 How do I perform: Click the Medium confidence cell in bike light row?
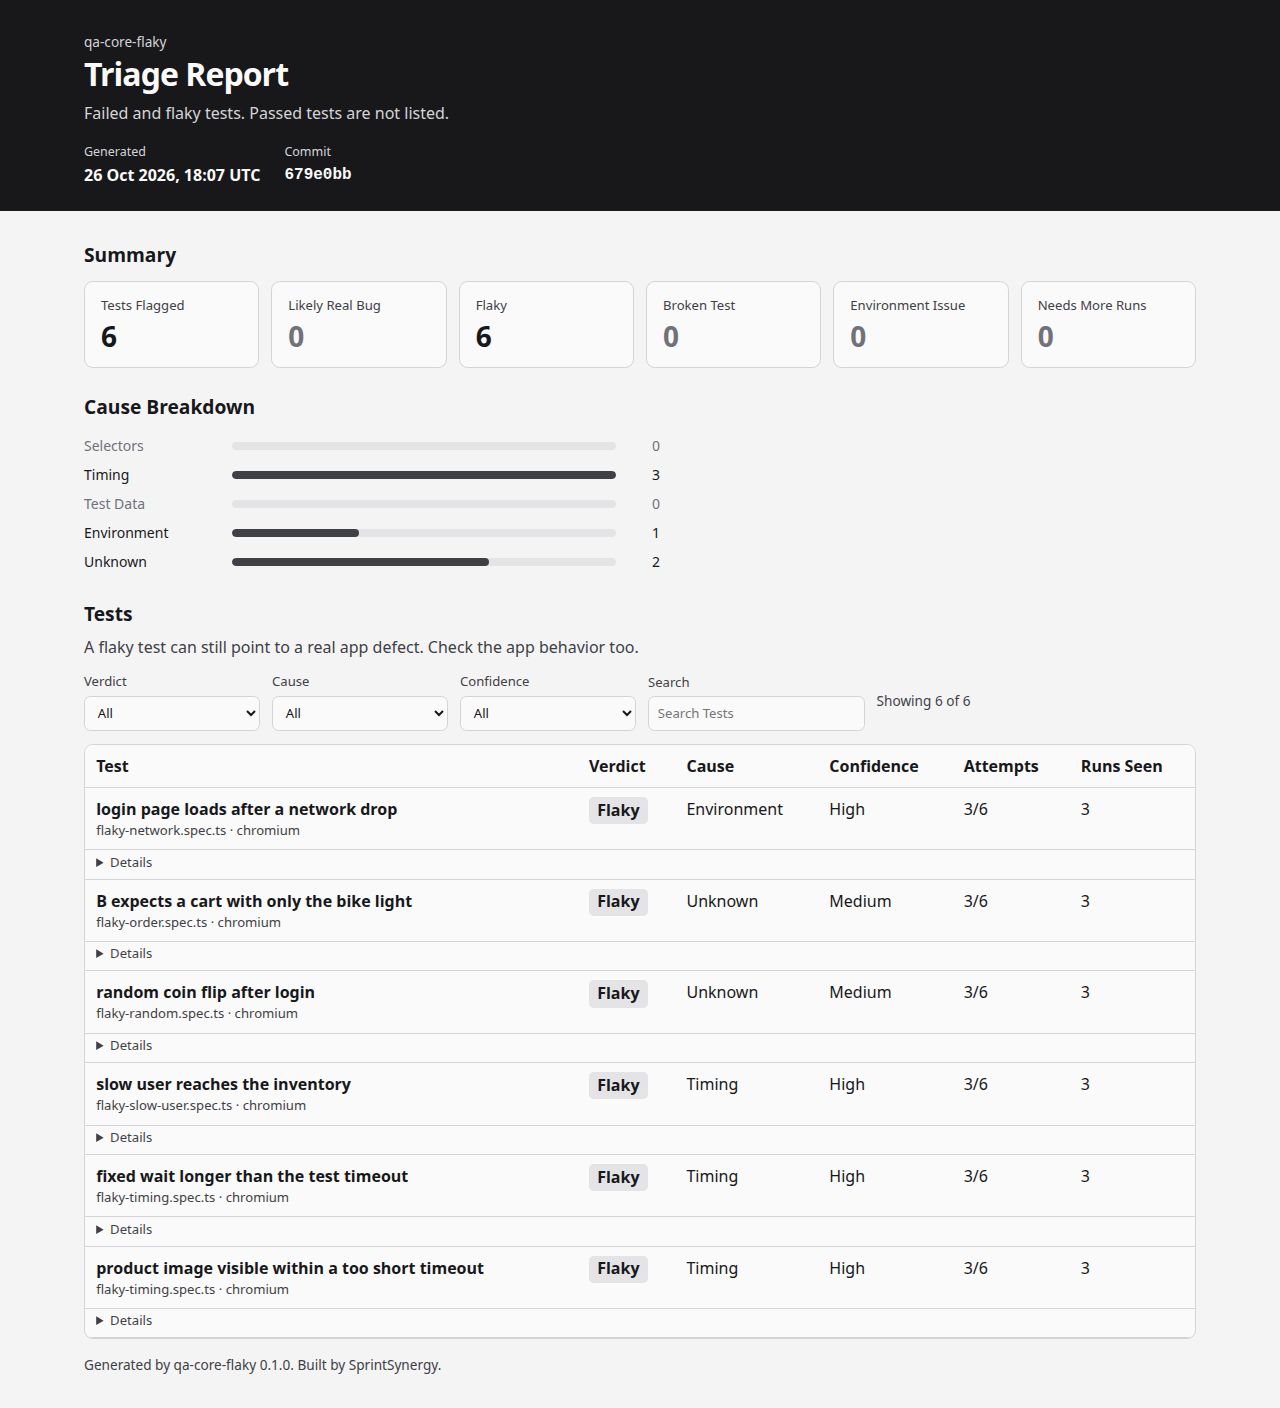860,901
